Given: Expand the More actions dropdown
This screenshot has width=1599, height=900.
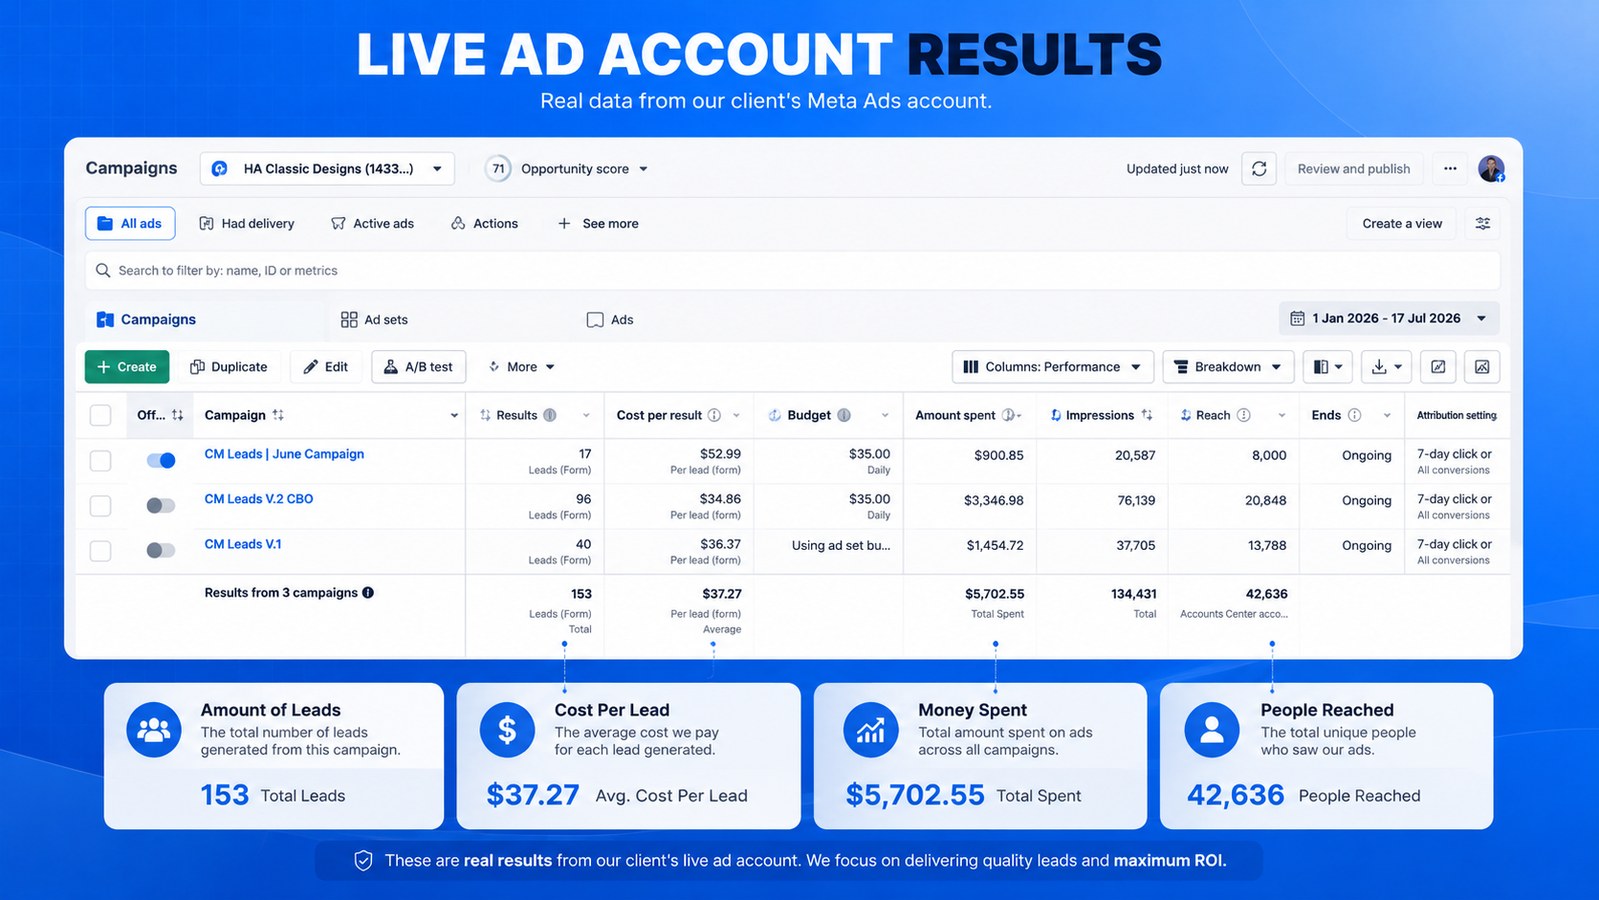Looking at the screenshot, I should click(x=521, y=367).
